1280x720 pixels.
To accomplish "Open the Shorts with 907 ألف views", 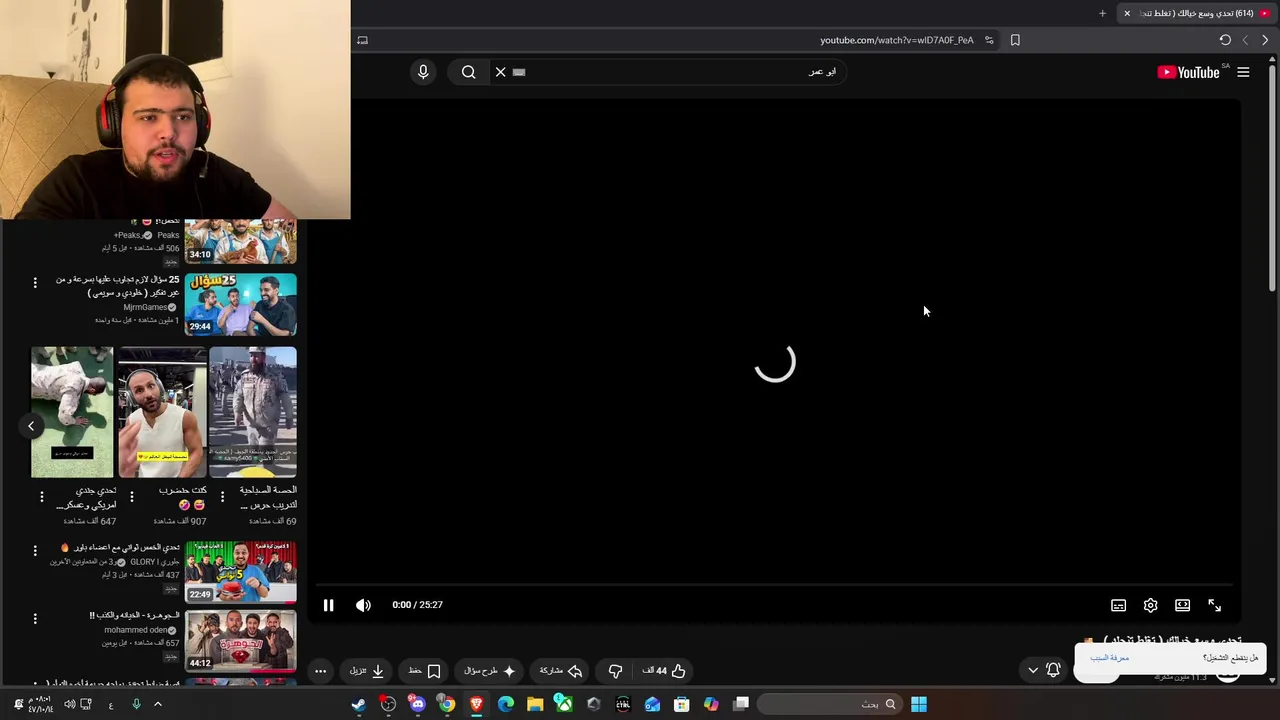I will pyautogui.click(x=162, y=412).
